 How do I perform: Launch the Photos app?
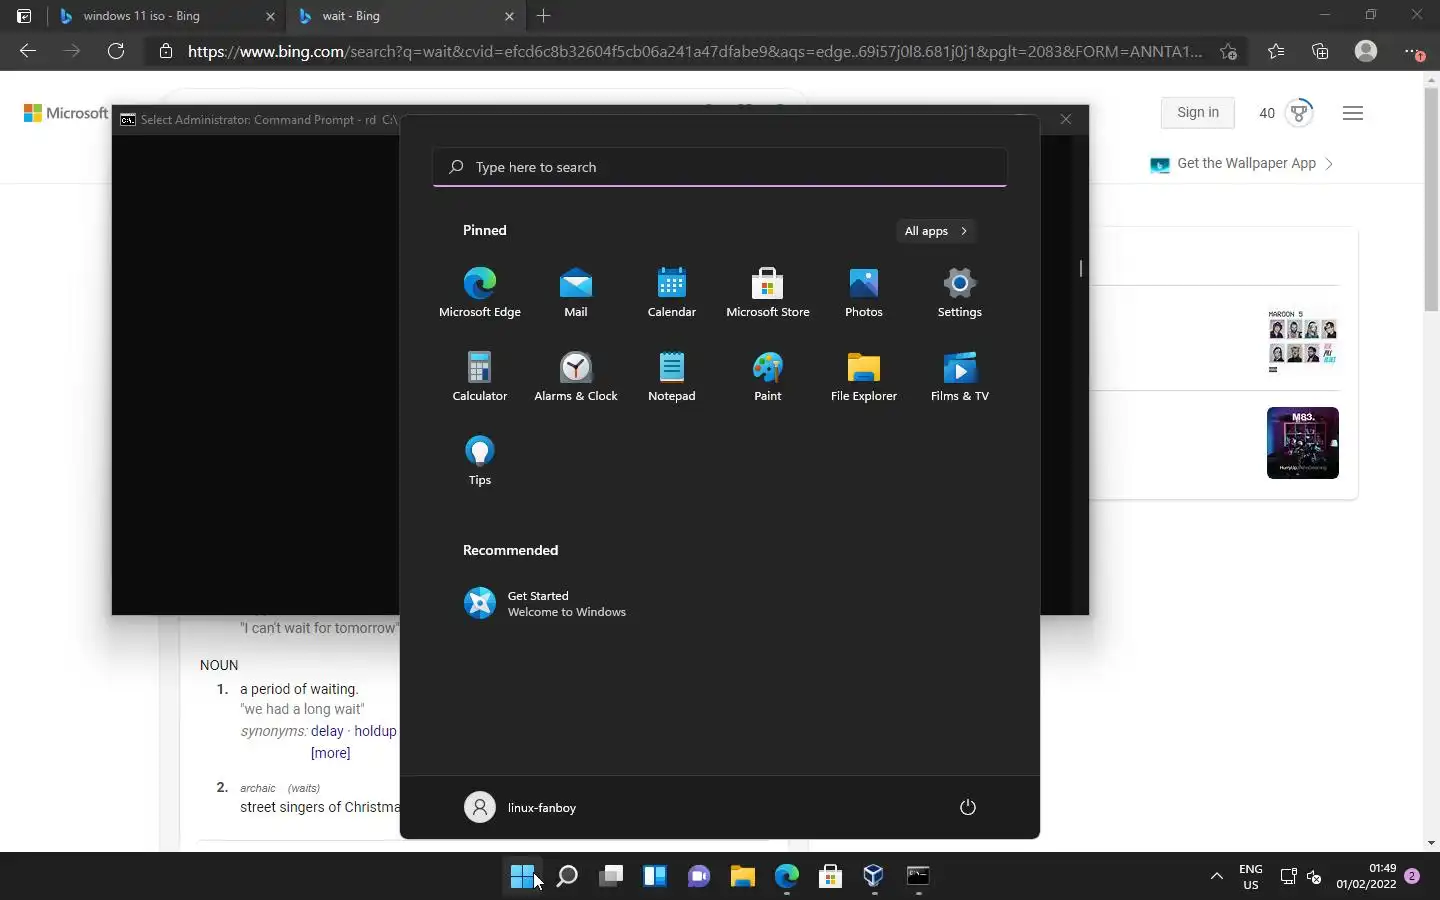coord(864,292)
